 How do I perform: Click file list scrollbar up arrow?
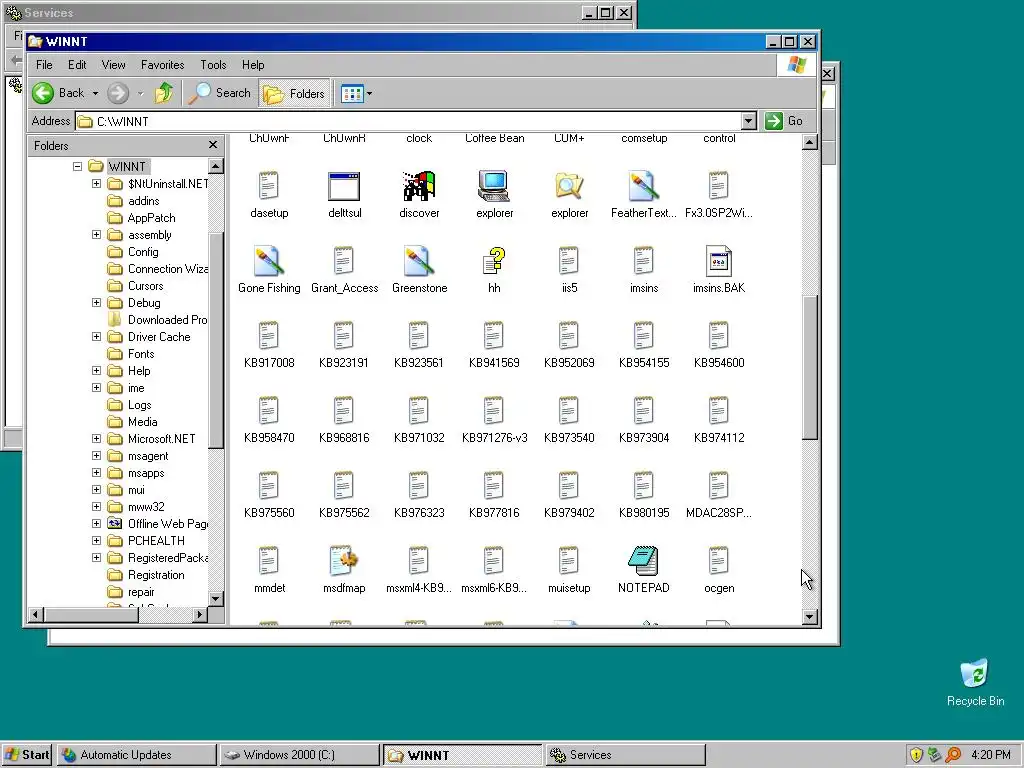[810, 142]
